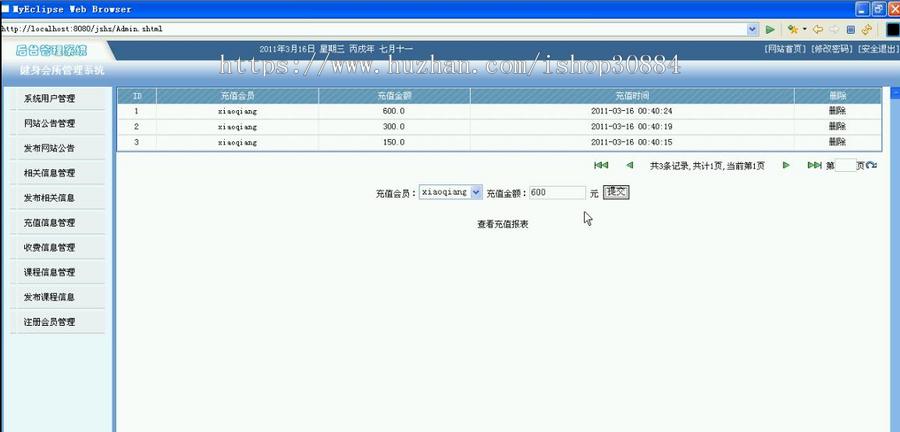The height and width of the screenshot is (432, 900).
Task: Click the 充值会员 column header
Action: (x=237, y=96)
